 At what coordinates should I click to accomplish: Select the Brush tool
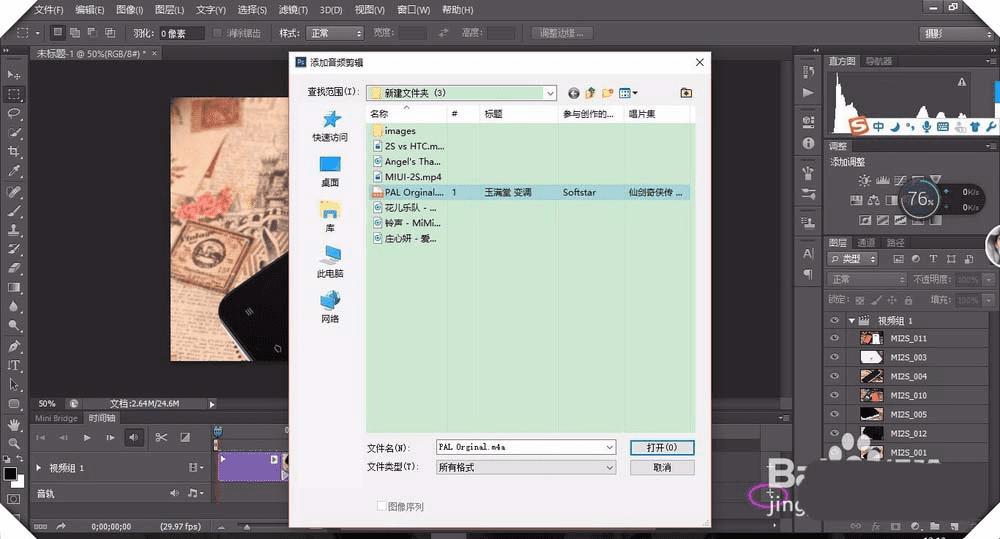[14, 210]
